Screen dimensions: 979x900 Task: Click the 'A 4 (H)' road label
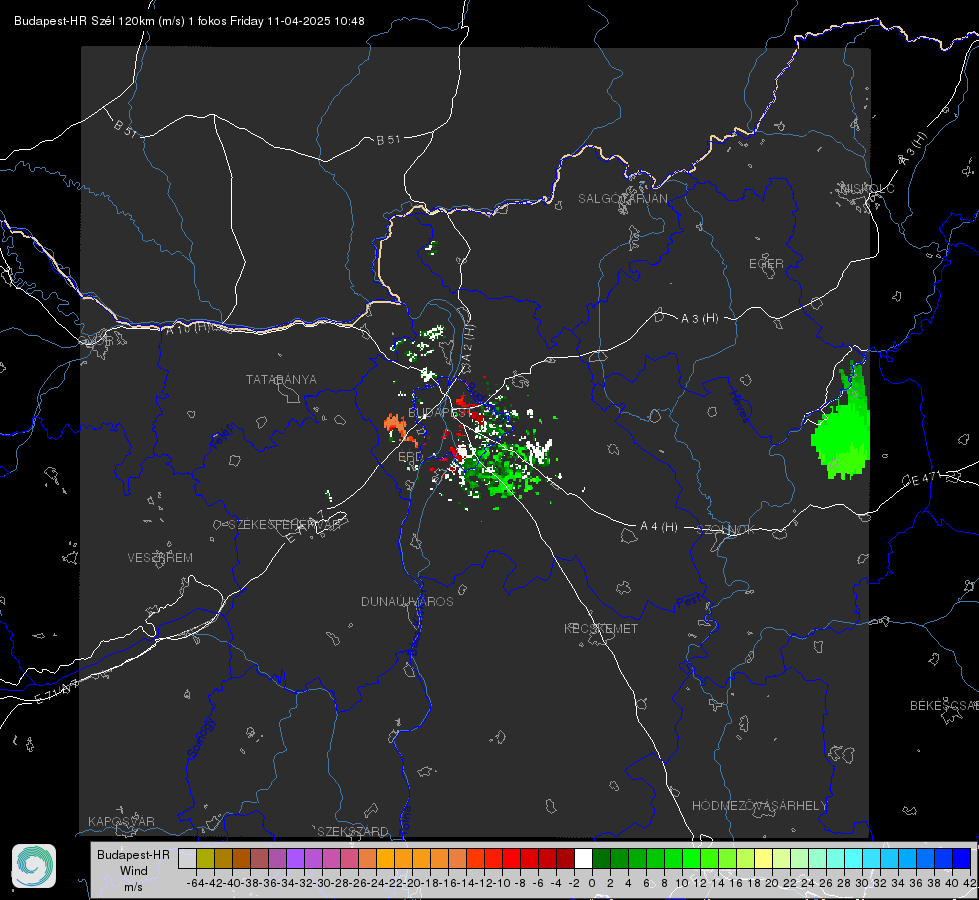pos(659,527)
